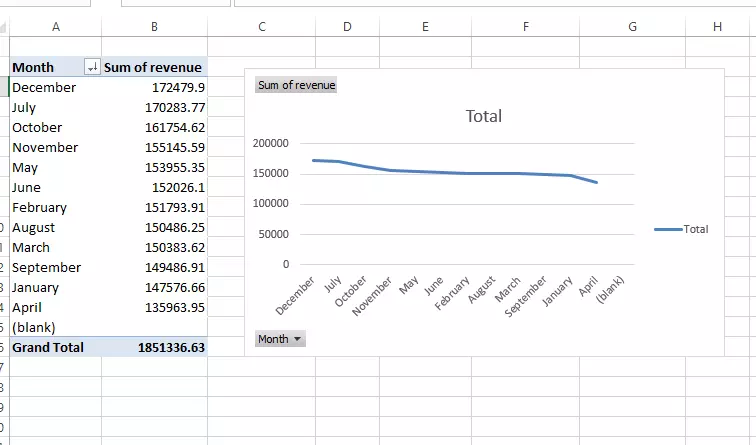
Task: Select the chart title Total
Action: 484,116
